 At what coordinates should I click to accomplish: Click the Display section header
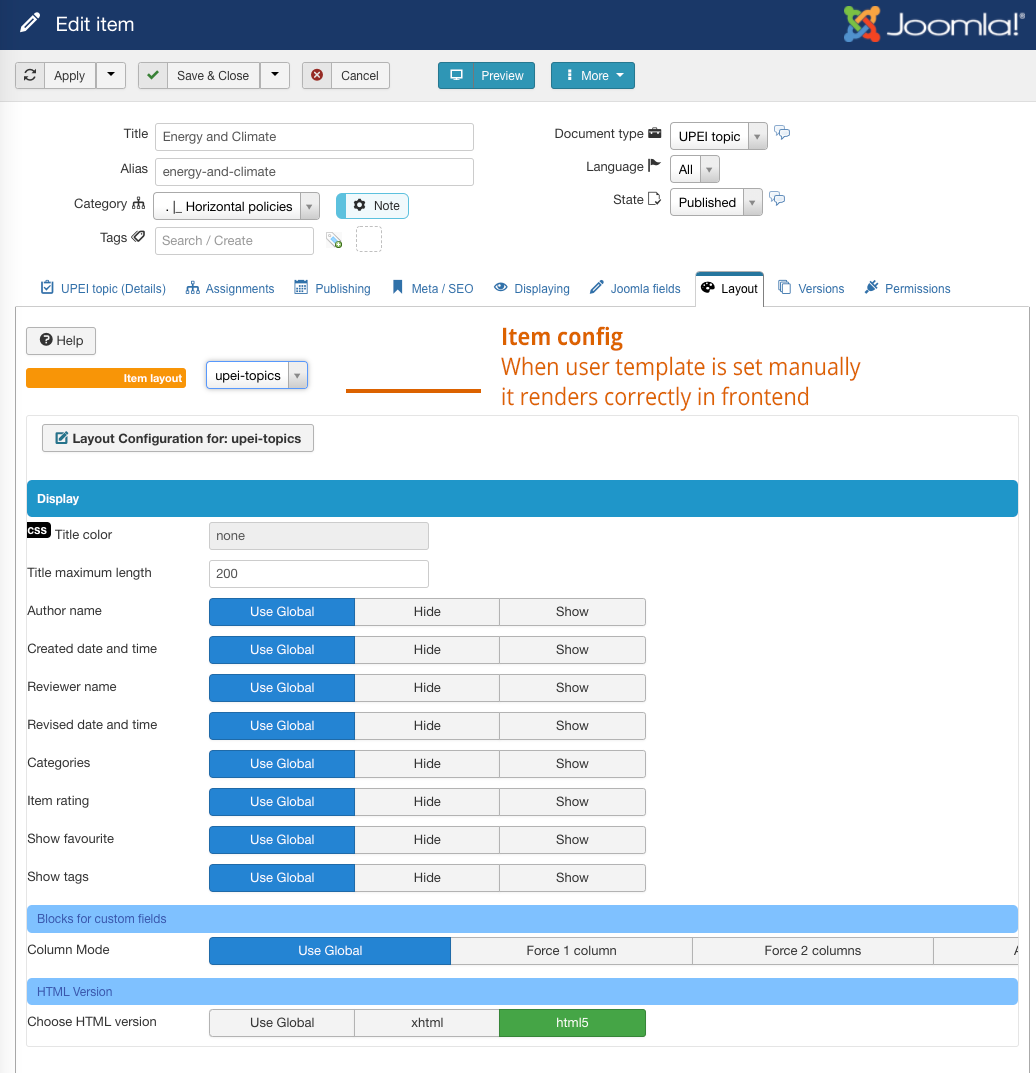(x=522, y=498)
